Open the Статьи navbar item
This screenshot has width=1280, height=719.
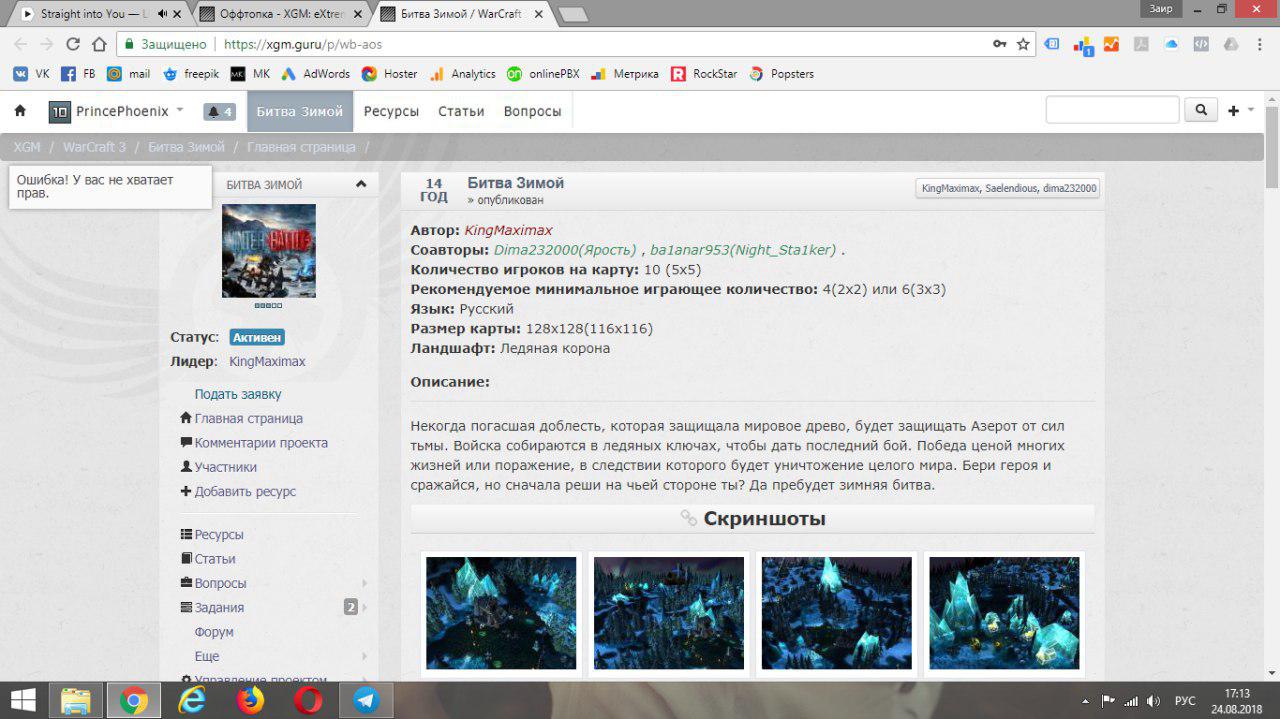point(461,111)
